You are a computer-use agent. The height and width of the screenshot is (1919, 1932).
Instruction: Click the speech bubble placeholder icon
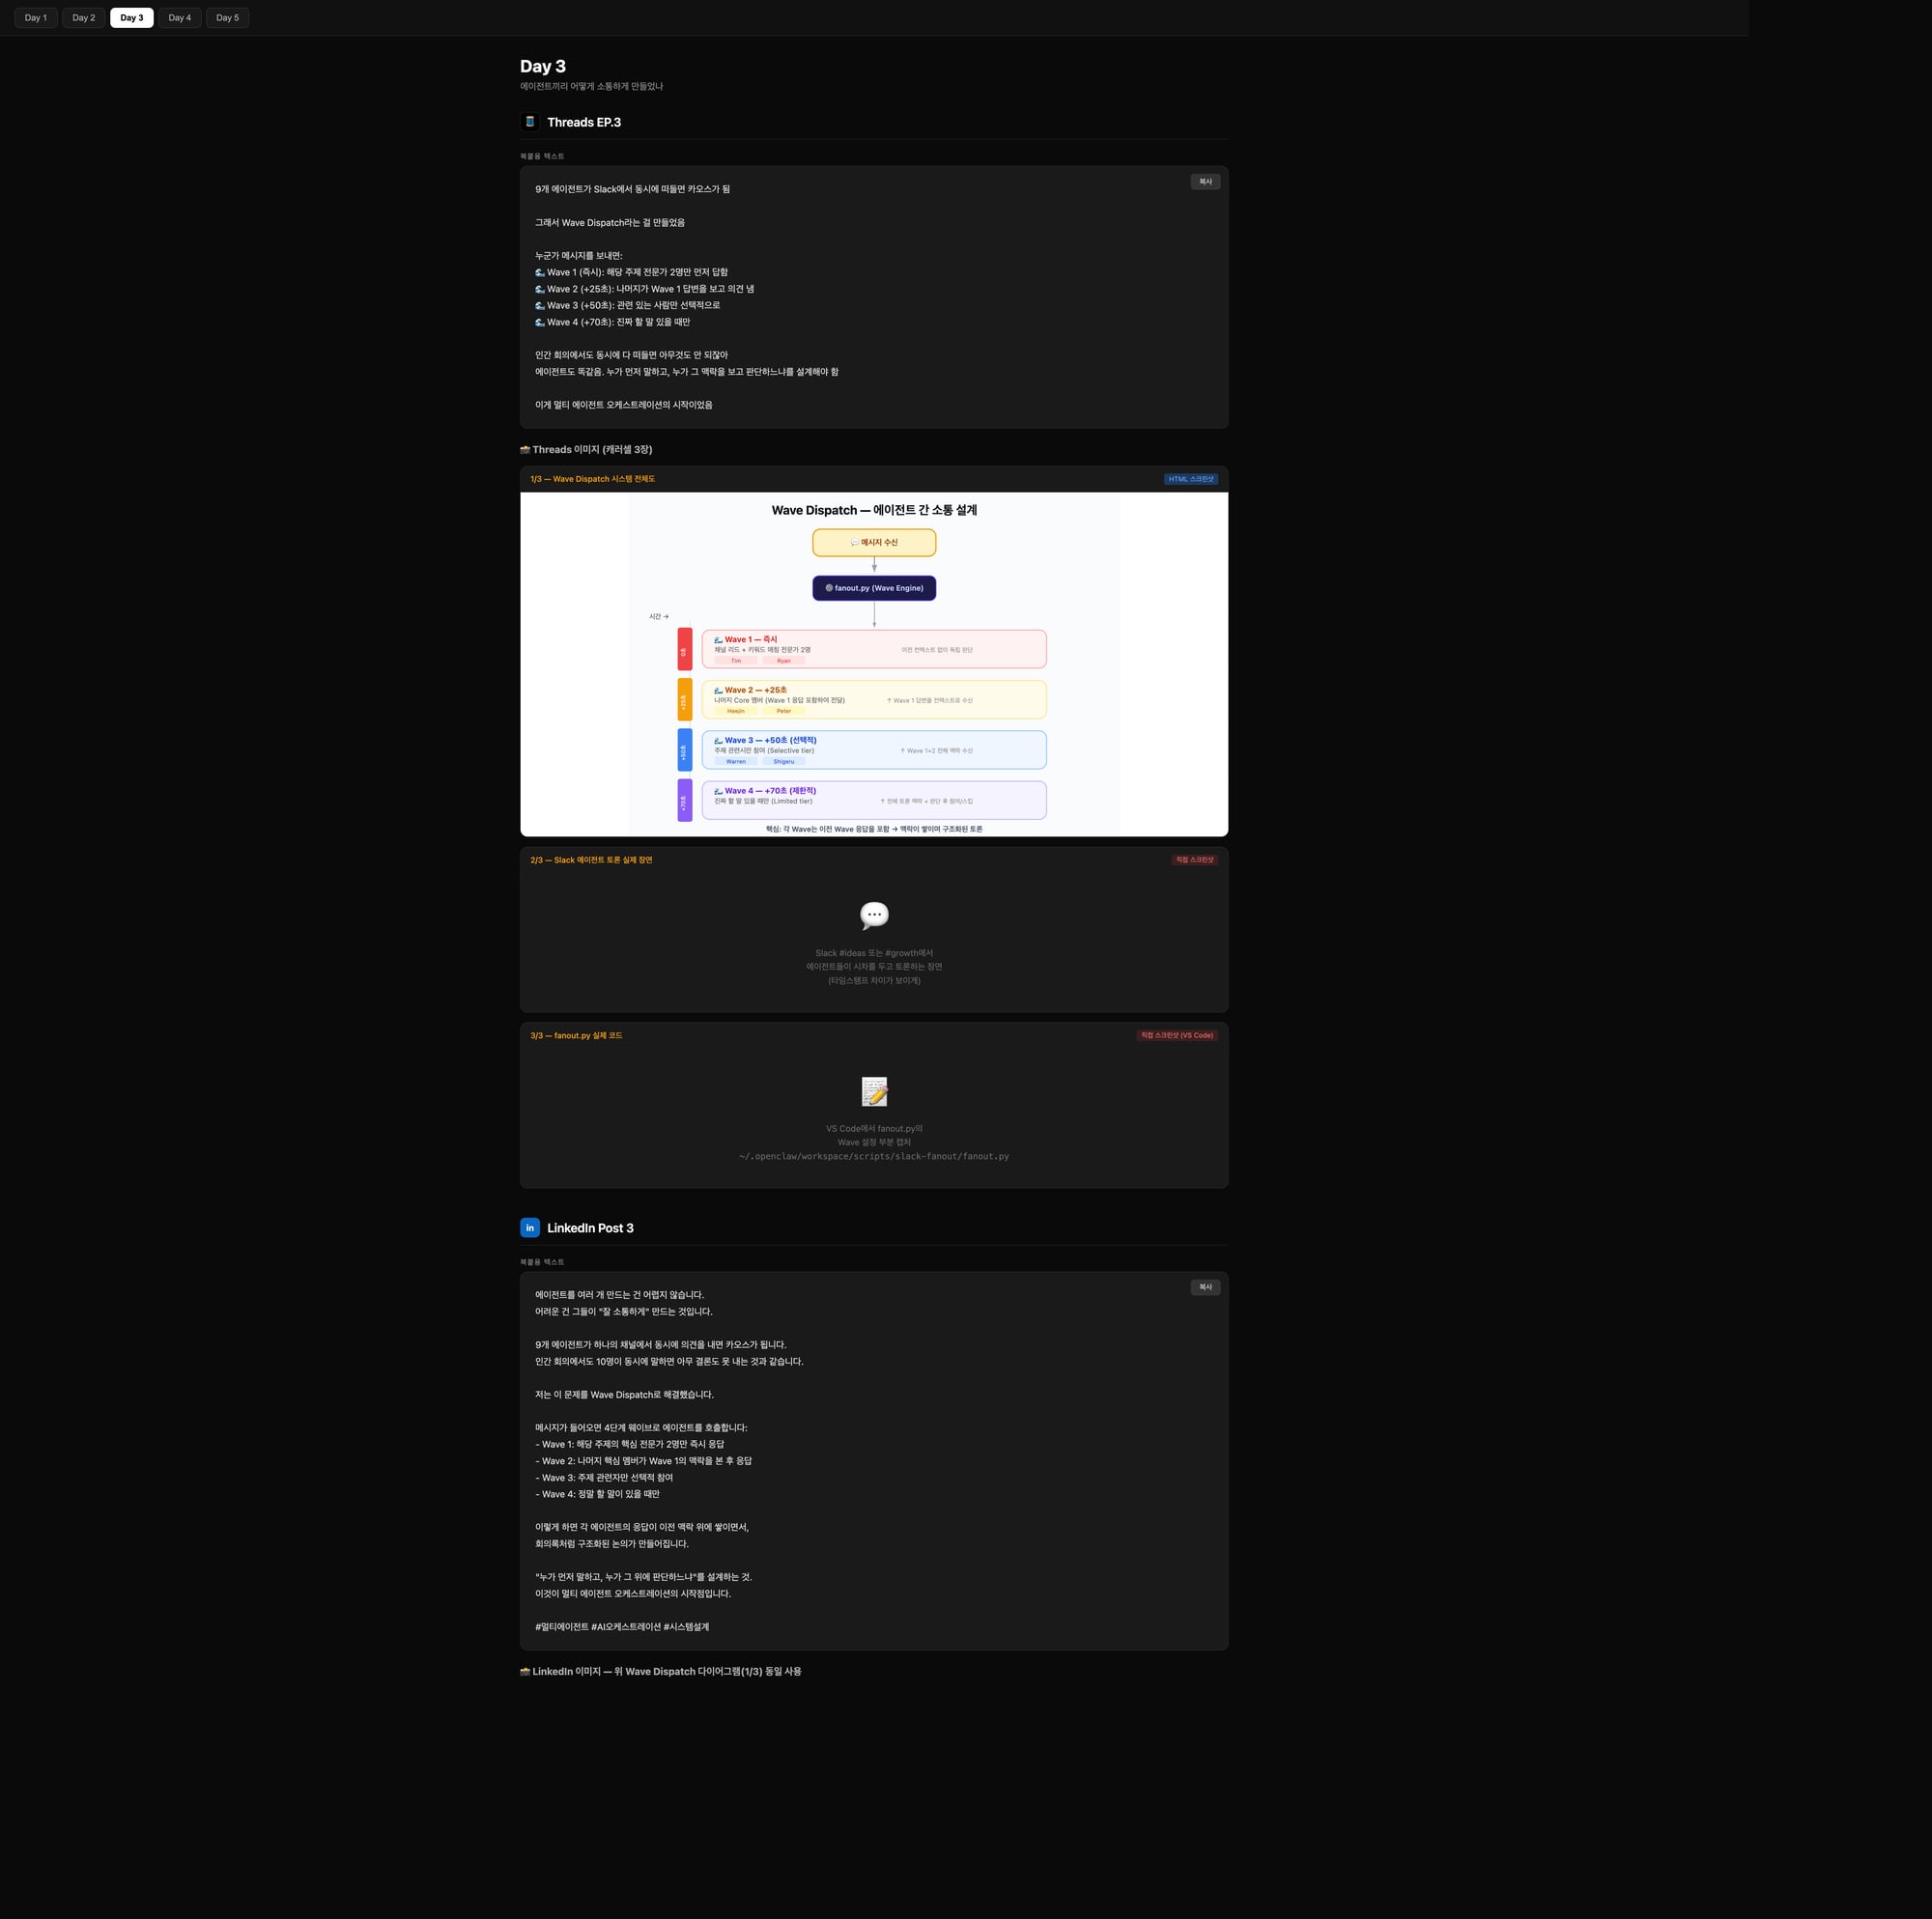point(873,915)
